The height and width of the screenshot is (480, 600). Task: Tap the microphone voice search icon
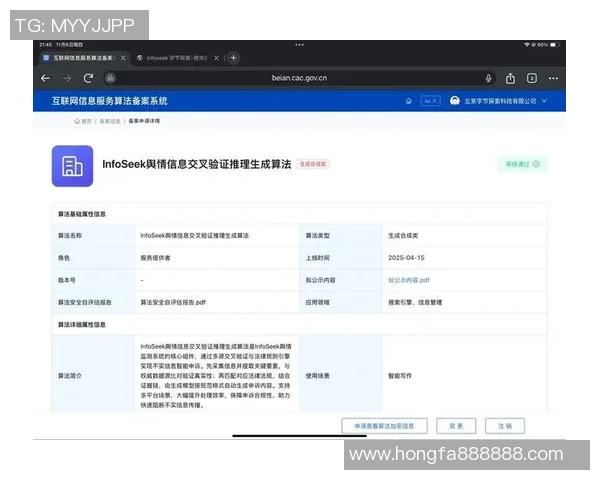pyautogui.click(x=488, y=78)
